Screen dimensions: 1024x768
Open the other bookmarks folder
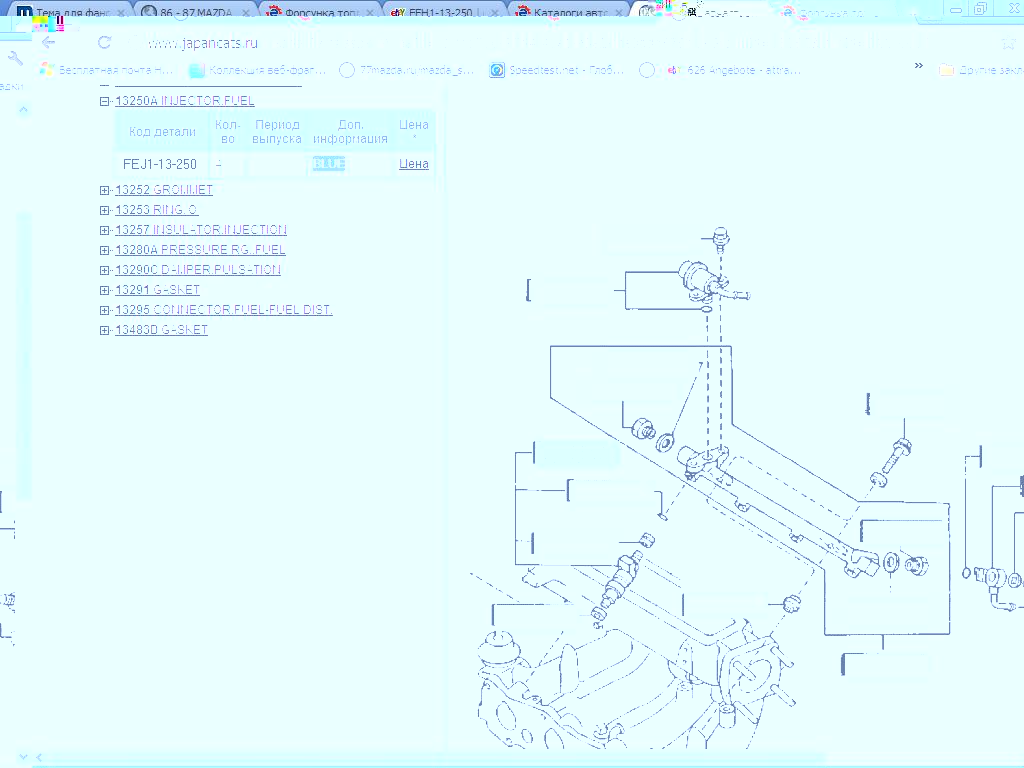[x=980, y=70]
